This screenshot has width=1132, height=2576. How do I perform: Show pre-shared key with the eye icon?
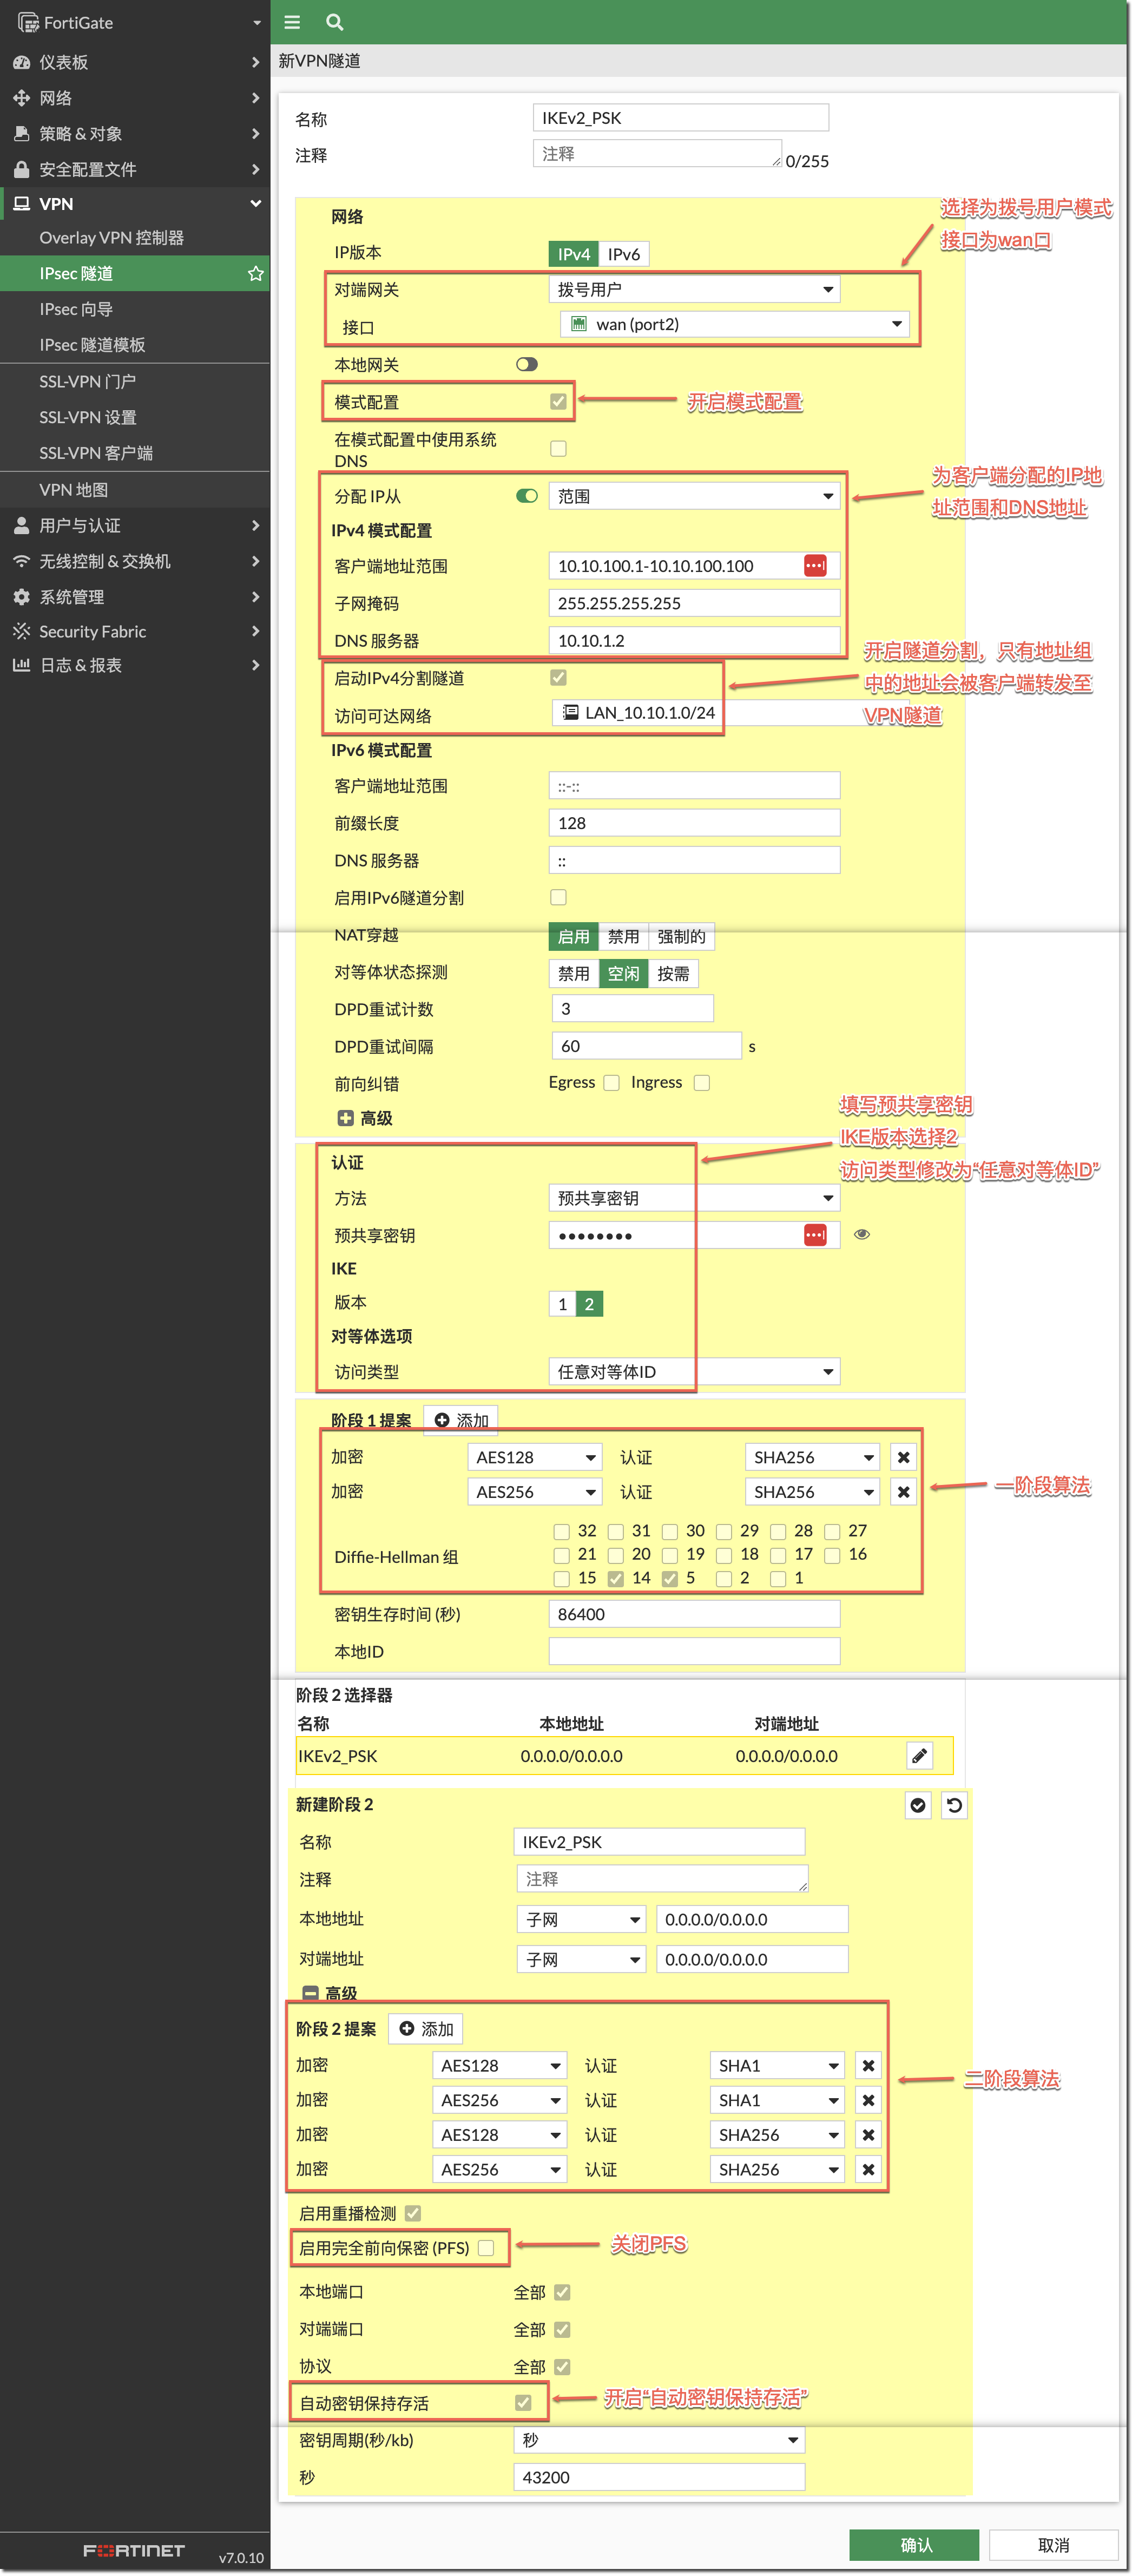861,1234
